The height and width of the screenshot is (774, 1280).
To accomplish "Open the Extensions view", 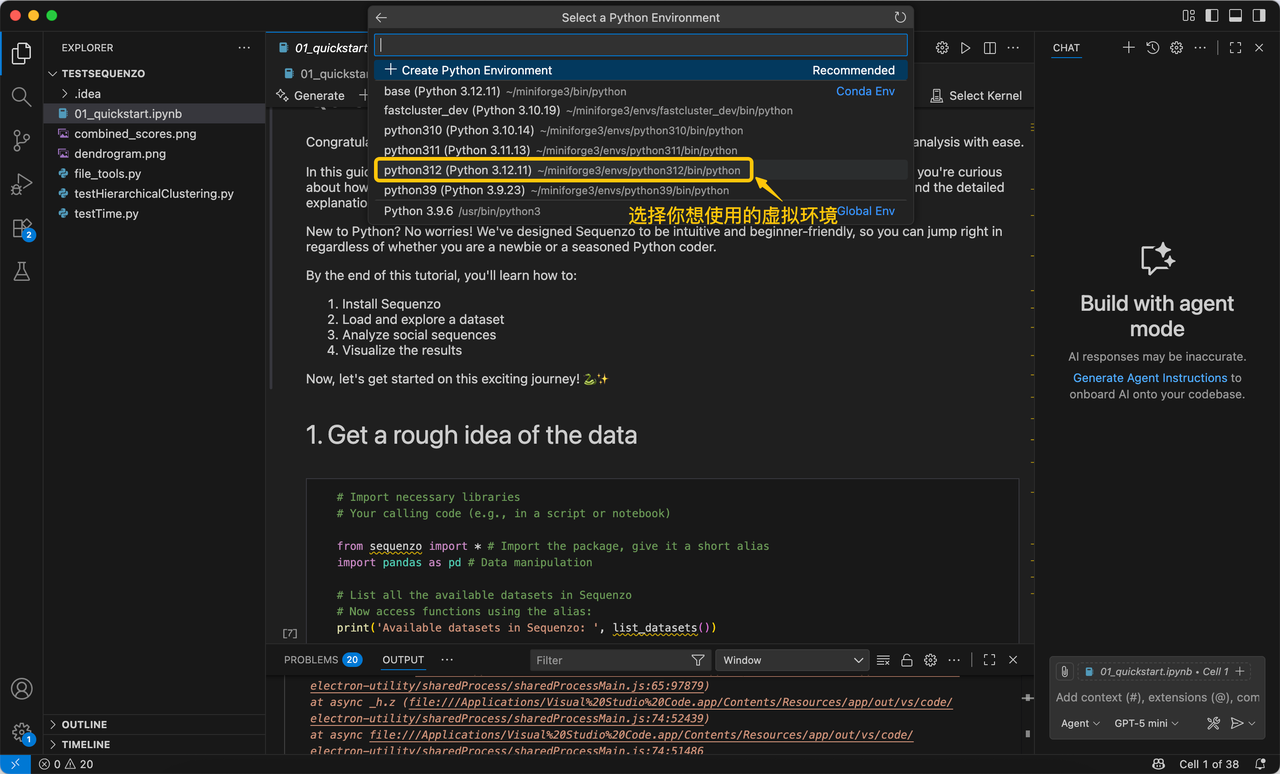I will point(21,228).
